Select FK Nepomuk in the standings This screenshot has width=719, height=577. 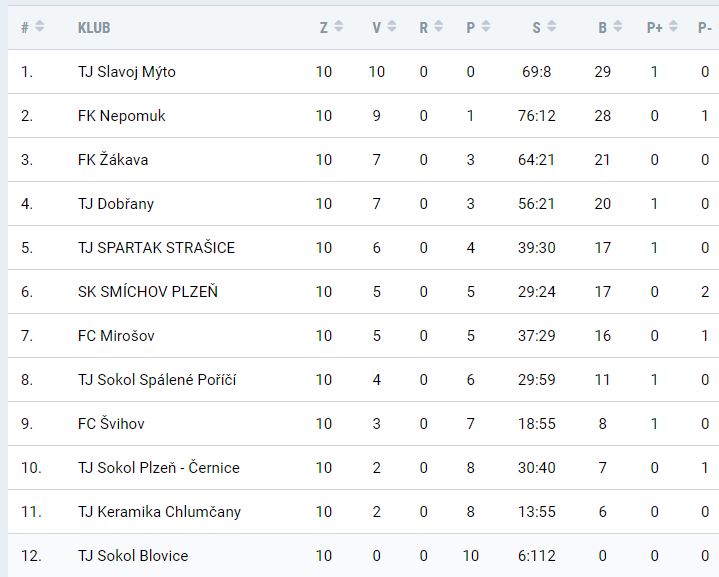[x=121, y=116]
